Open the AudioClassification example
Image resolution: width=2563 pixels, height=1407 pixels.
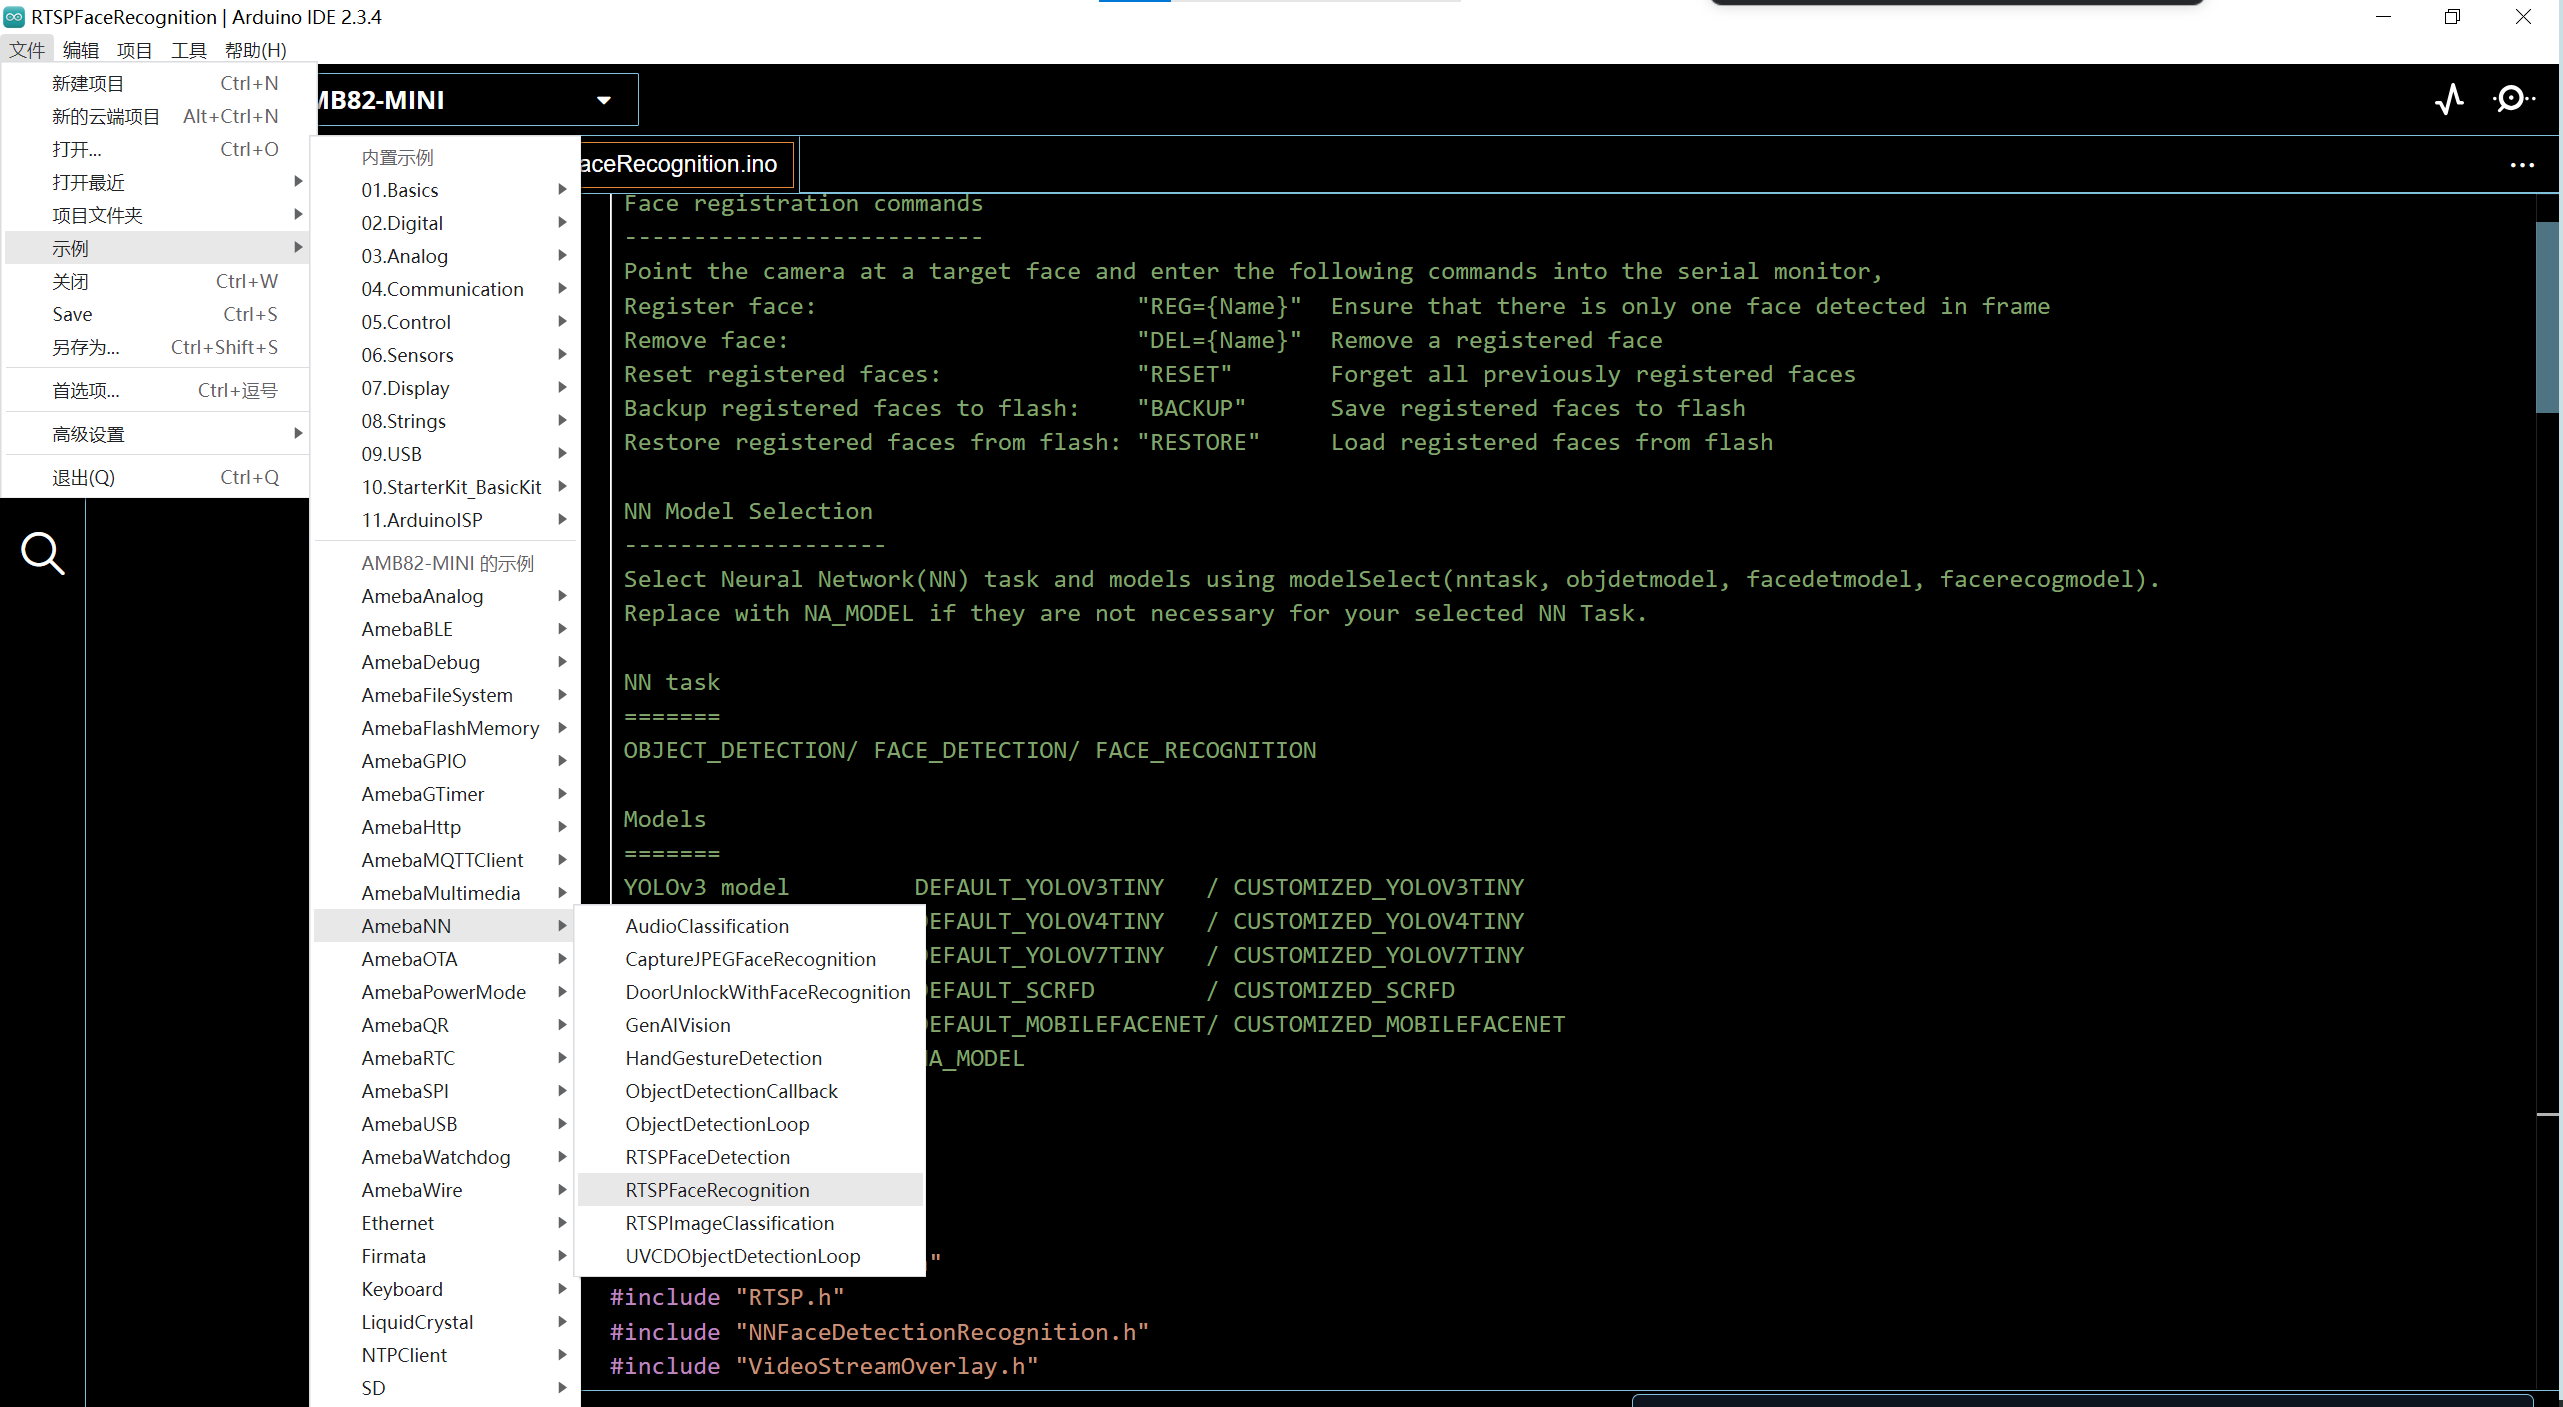click(x=751, y=926)
